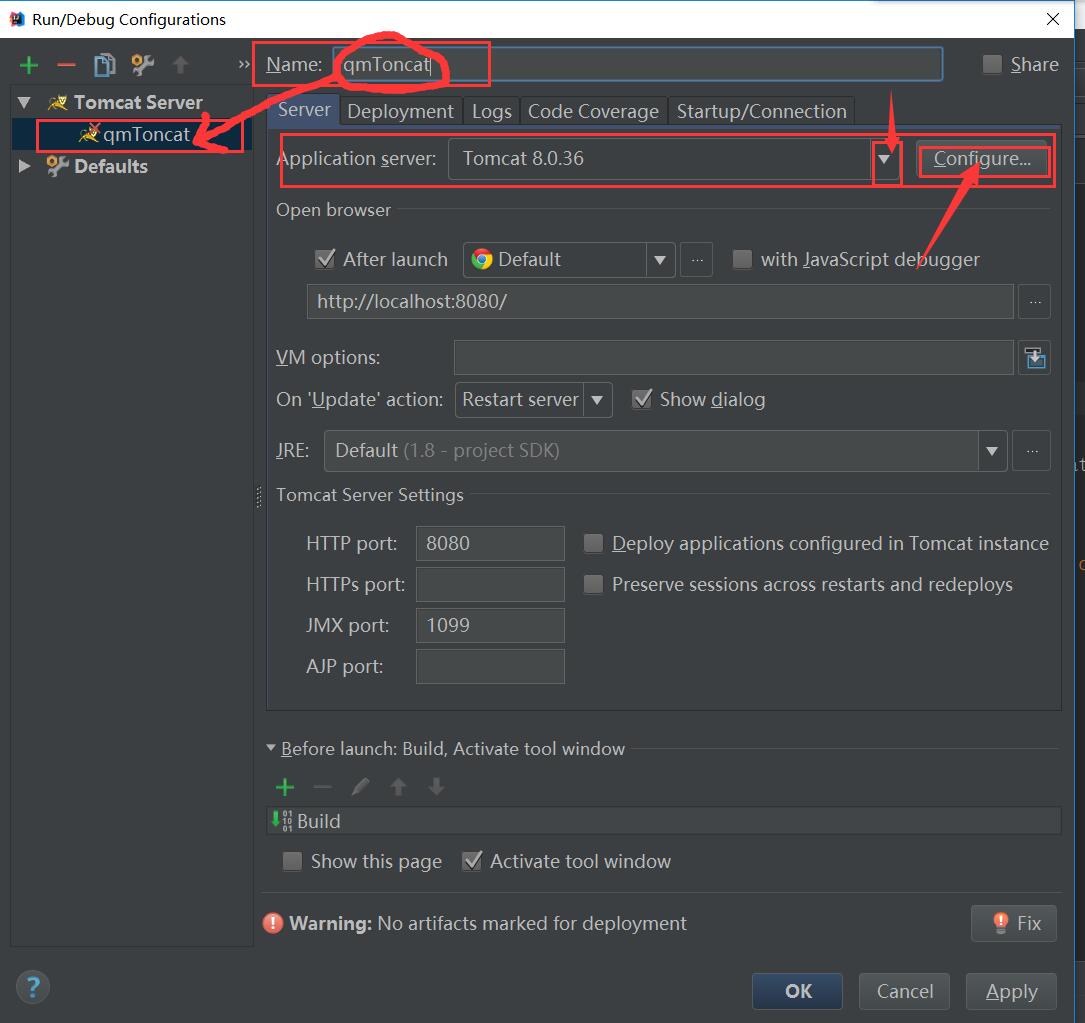Expand the Defaults tree node
1085x1023 pixels.
click(x=24, y=166)
